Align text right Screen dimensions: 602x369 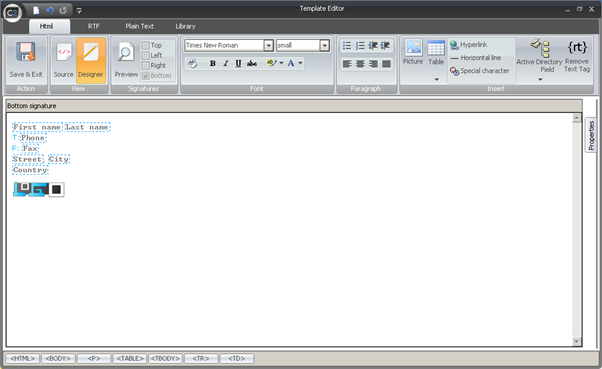[x=373, y=64]
